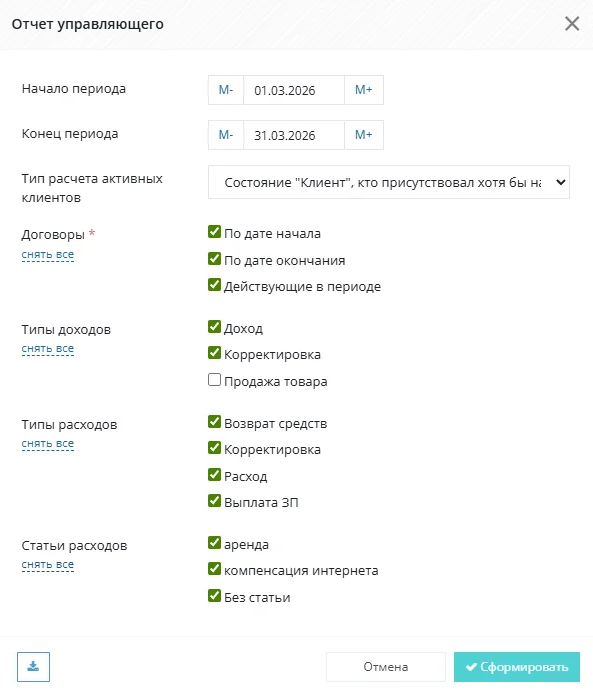Image resolution: width=593 pixels, height=695 pixels.
Task: Uncheck Выплата ЗП expense type
Action: [x=215, y=501]
